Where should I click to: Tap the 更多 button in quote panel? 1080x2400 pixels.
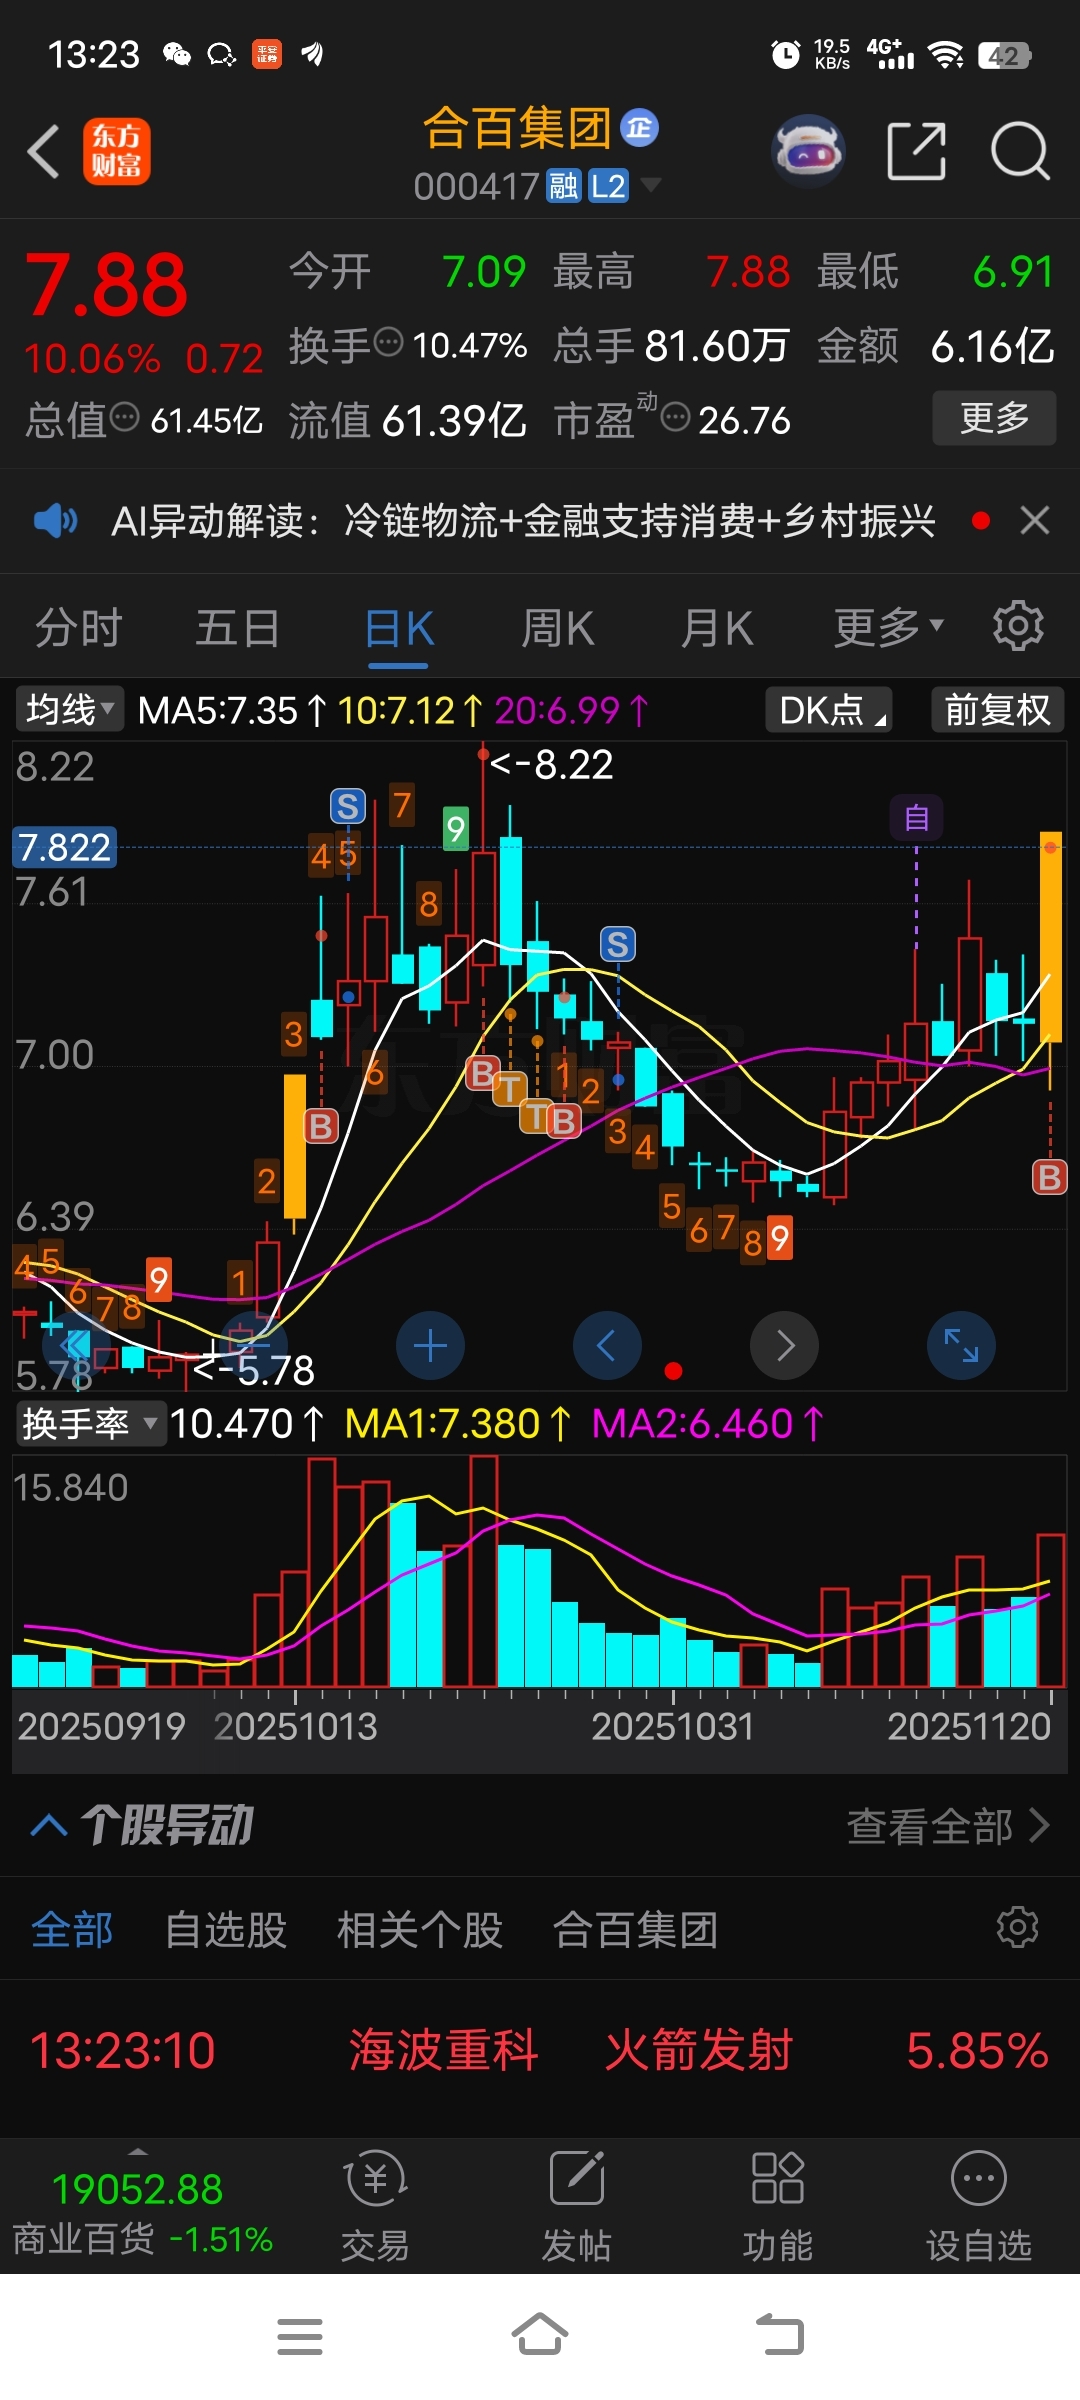click(x=994, y=418)
